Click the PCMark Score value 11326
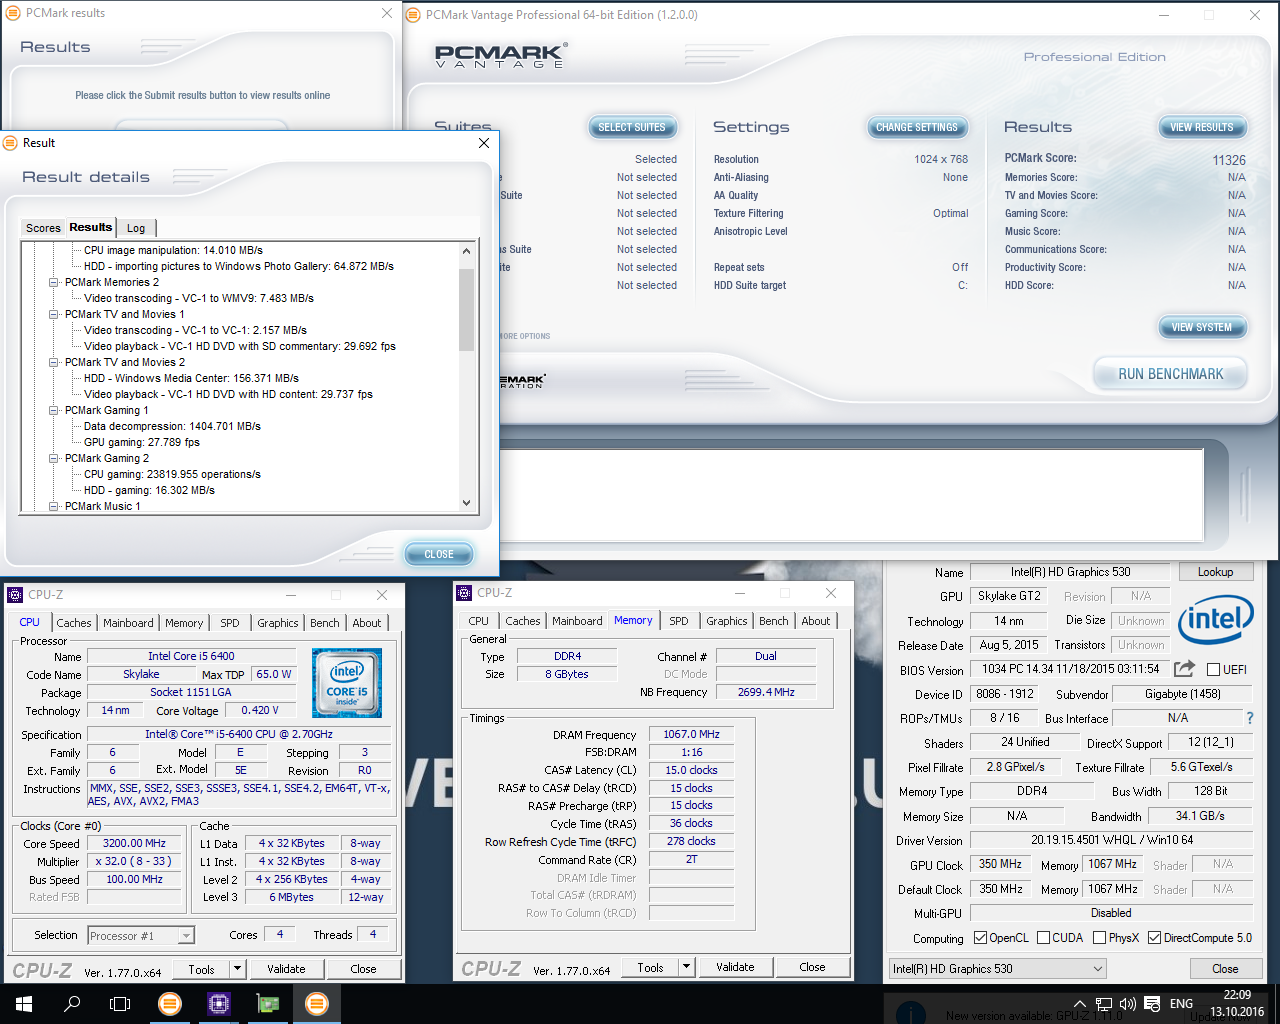This screenshot has width=1280, height=1024. coord(1229,160)
